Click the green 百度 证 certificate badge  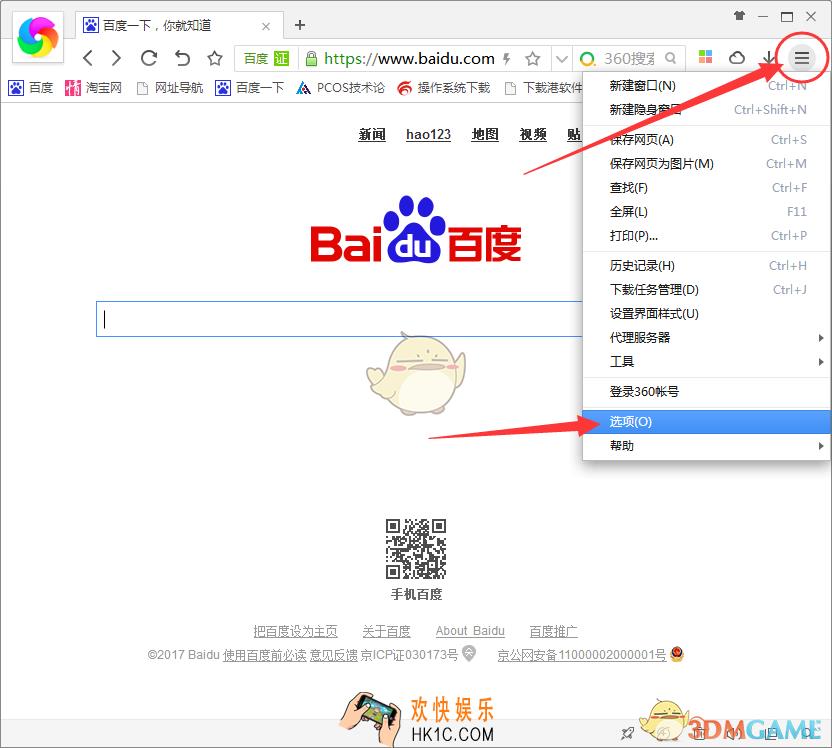click(x=266, y=58)
